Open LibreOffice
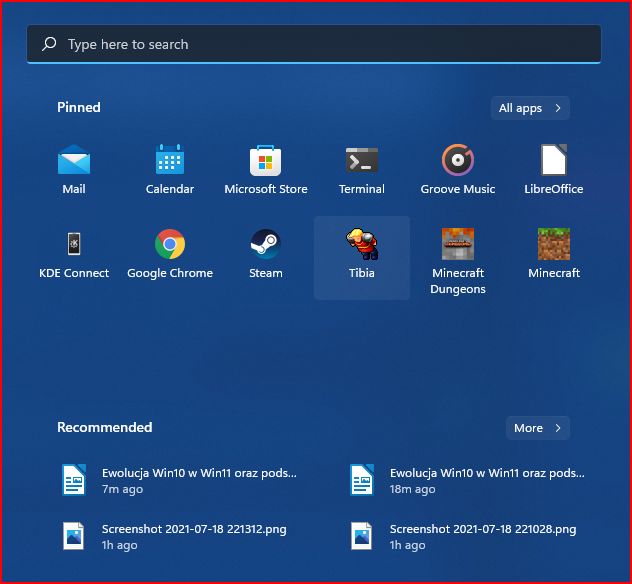Viewport: 632px width, 584px height. [x=553, y=169]
